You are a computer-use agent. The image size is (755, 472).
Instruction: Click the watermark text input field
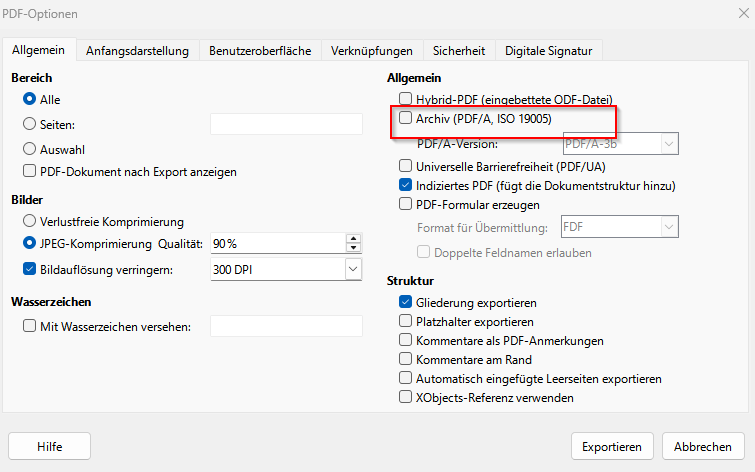coord(286,326)
